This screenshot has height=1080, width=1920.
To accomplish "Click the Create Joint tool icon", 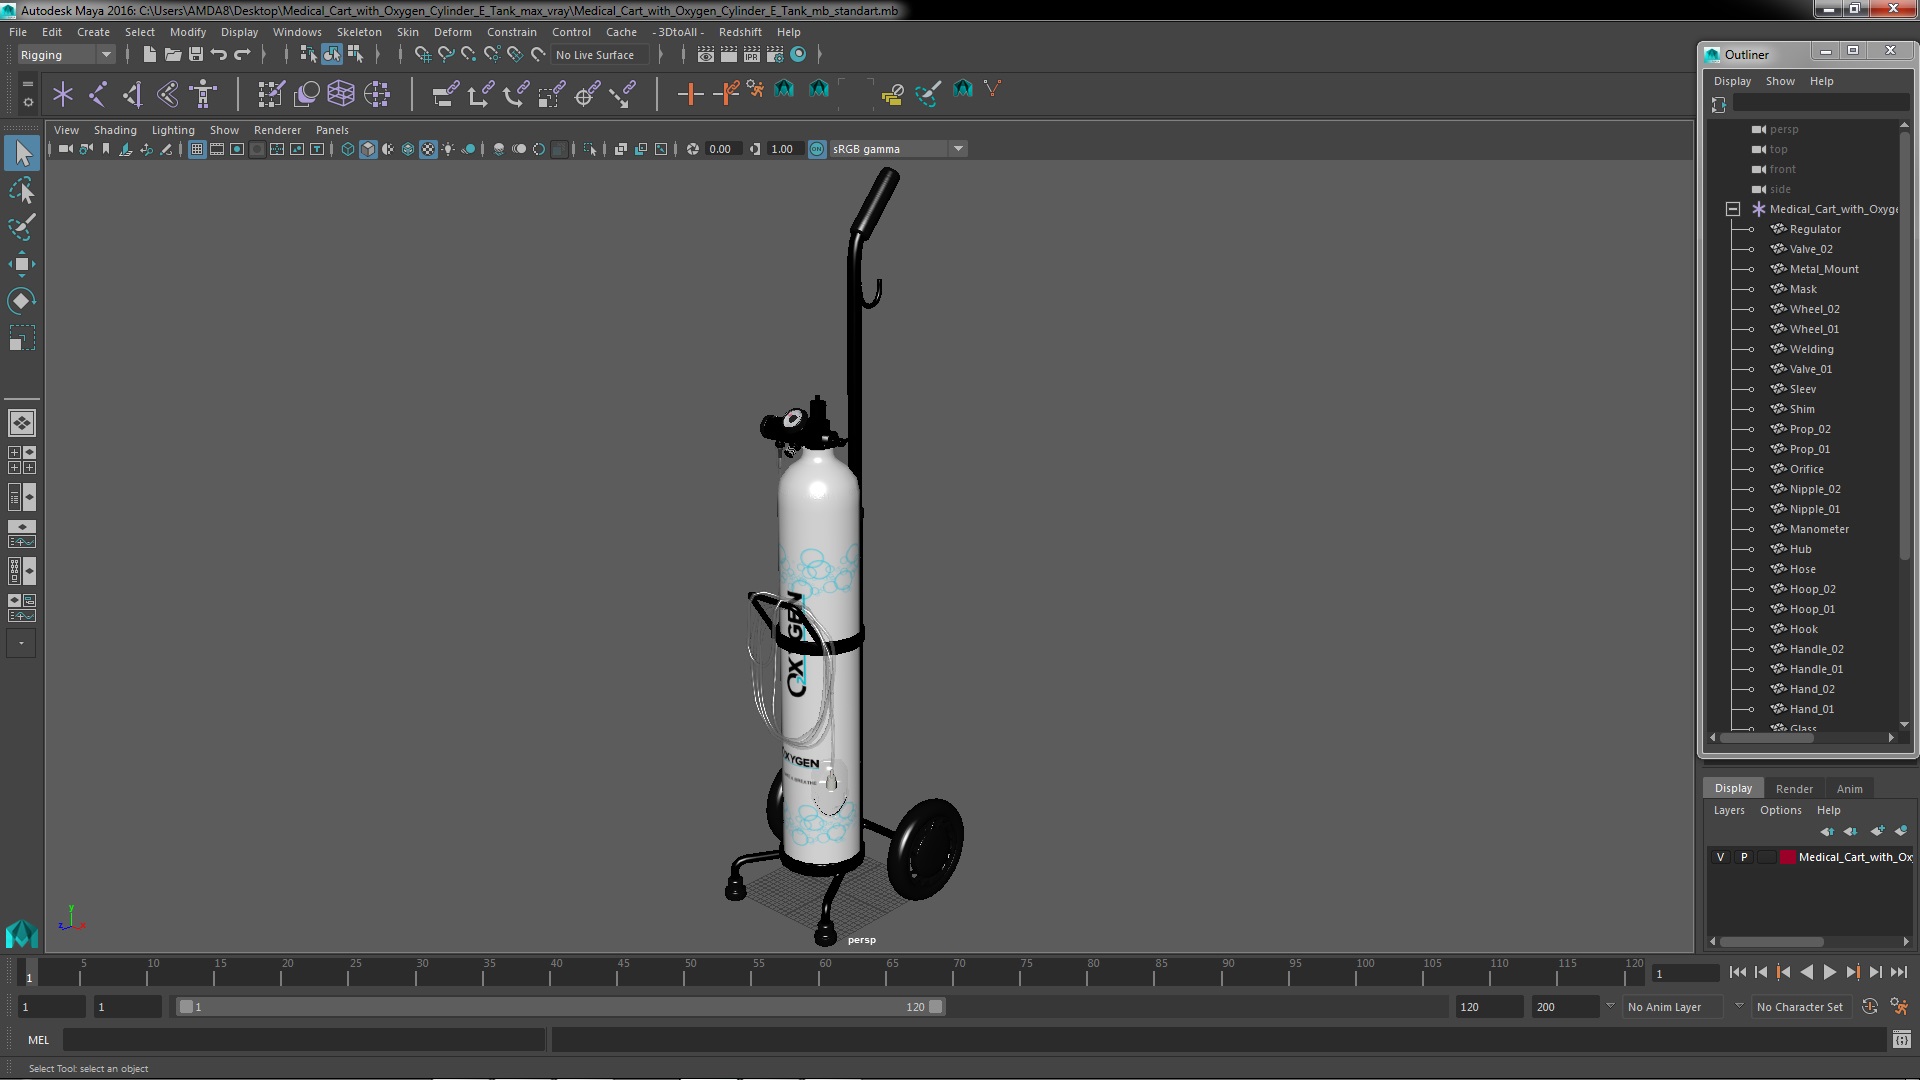I will click(97, 94).
